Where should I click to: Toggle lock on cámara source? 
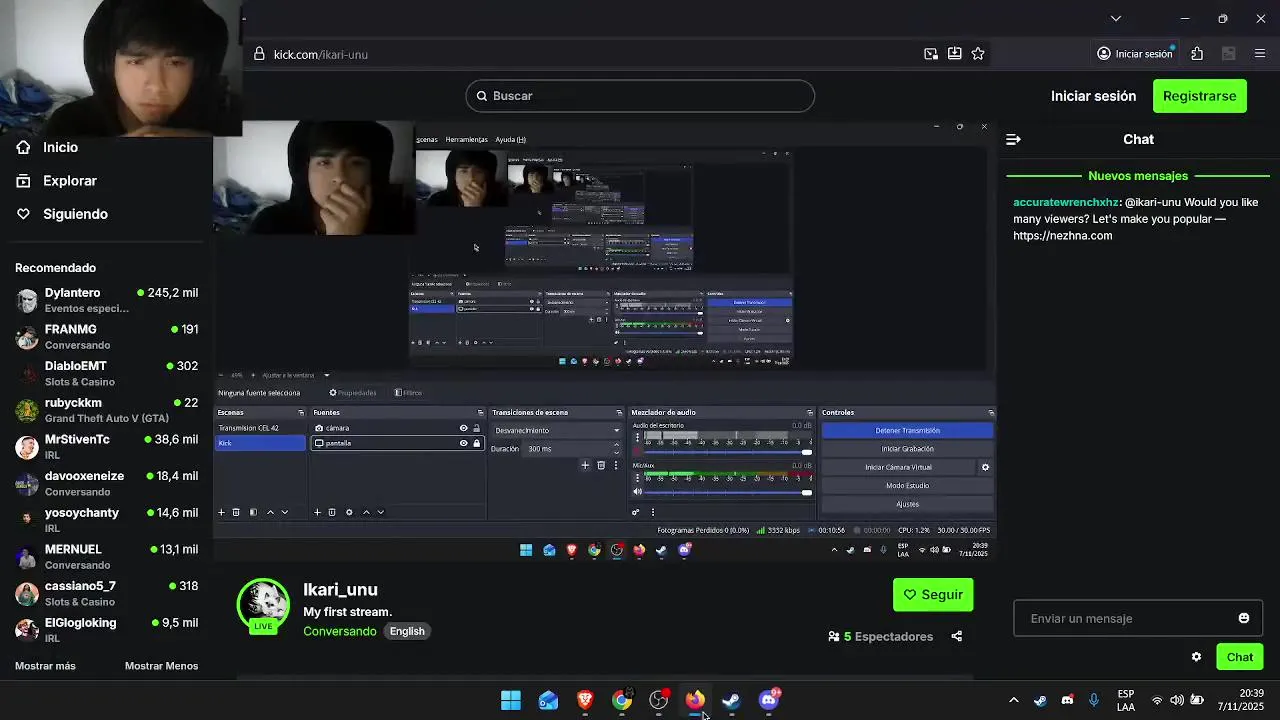pos(476,428)
